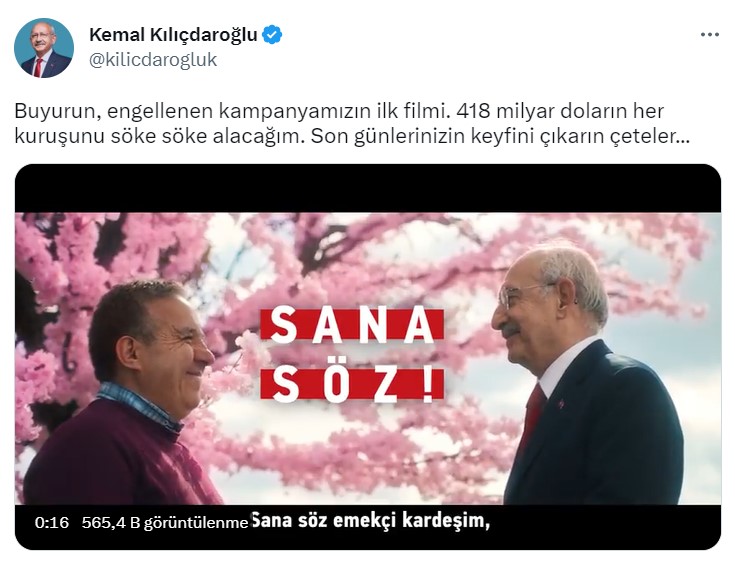Click the 0:16 video duration label
Screen dimensions: 735x563
tap(52, 522)
